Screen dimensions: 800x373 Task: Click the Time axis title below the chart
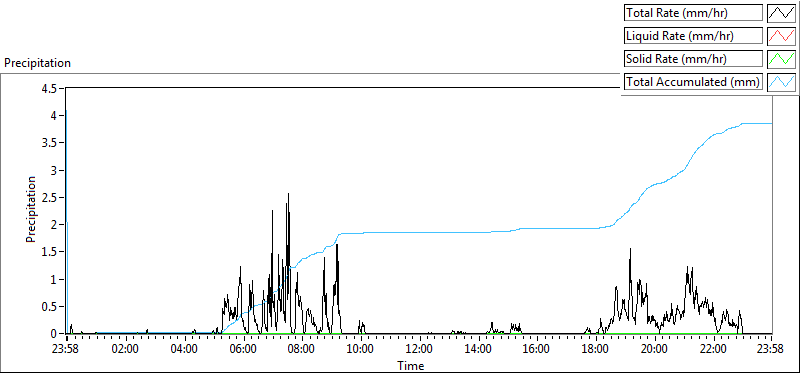coord(411,365)
